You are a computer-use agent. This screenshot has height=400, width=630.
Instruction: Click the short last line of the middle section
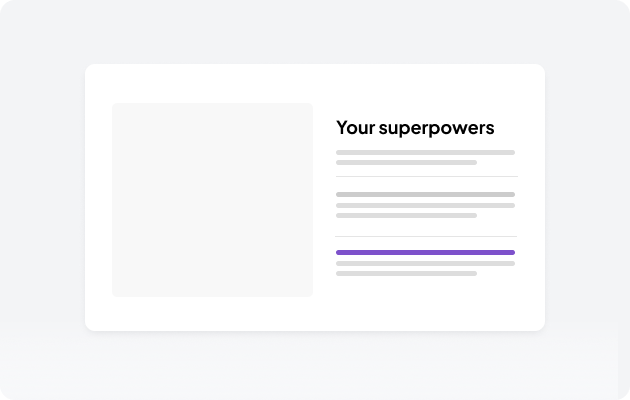point(406,215)
